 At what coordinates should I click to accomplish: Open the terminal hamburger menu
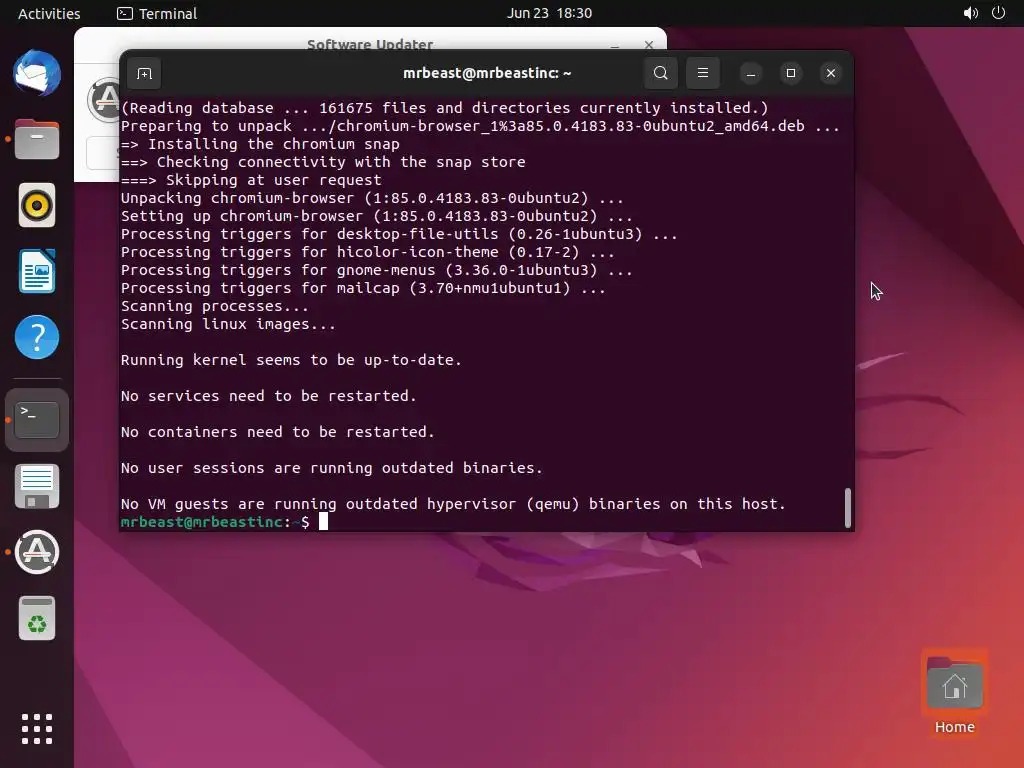[x=703, y=73]
